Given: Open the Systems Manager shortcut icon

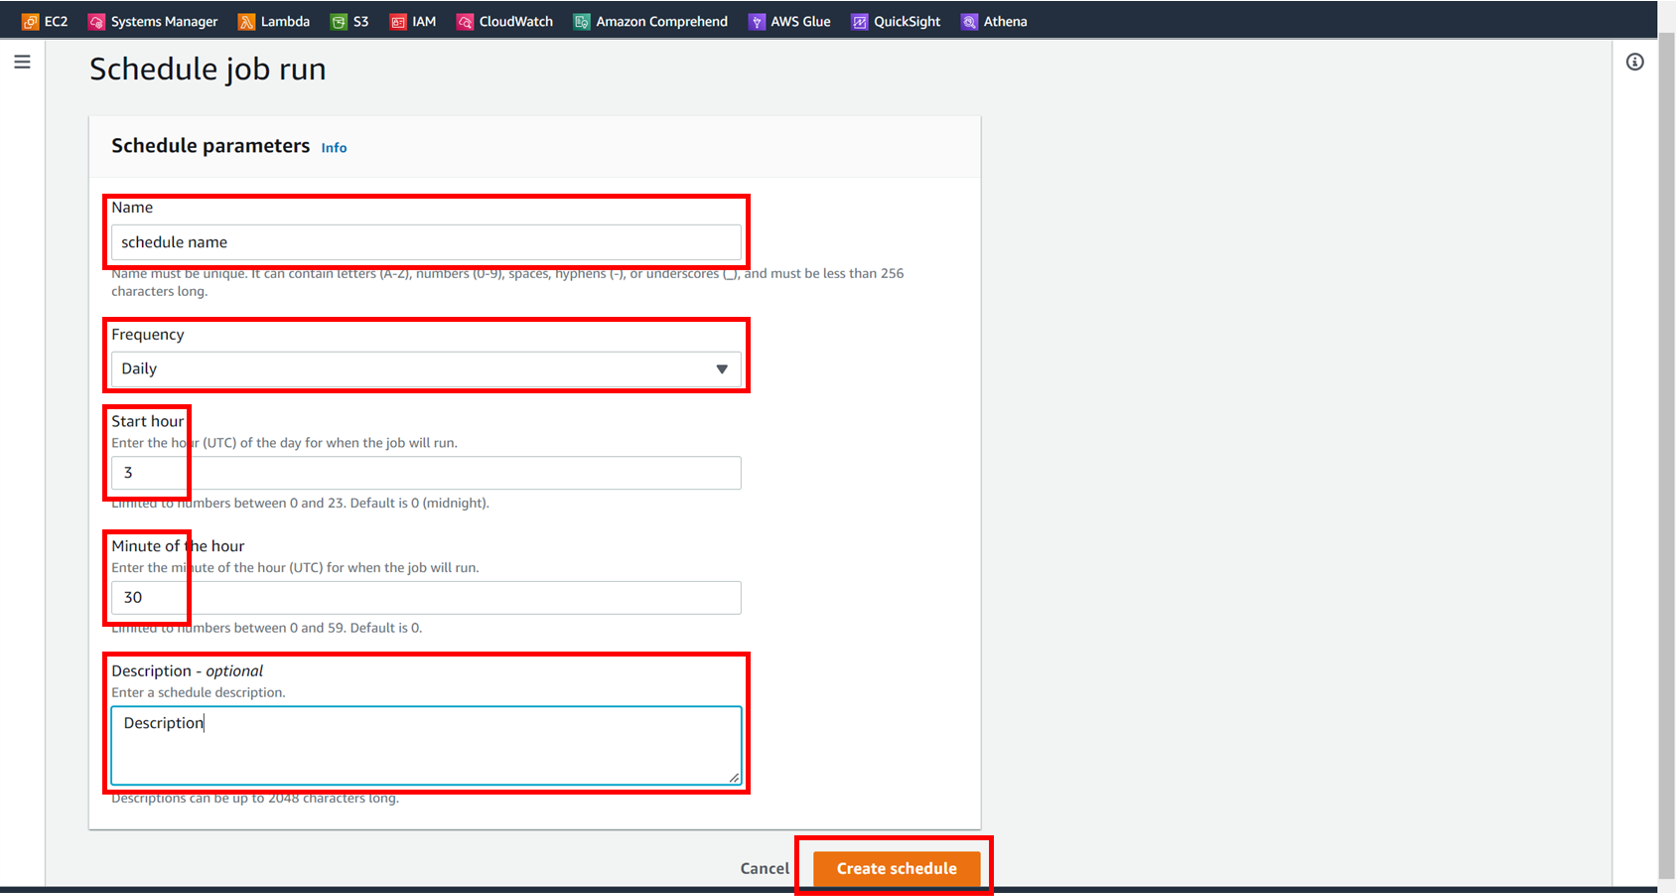Looking at the screenshot, I should pyautogui.click(x=97, y=21).
